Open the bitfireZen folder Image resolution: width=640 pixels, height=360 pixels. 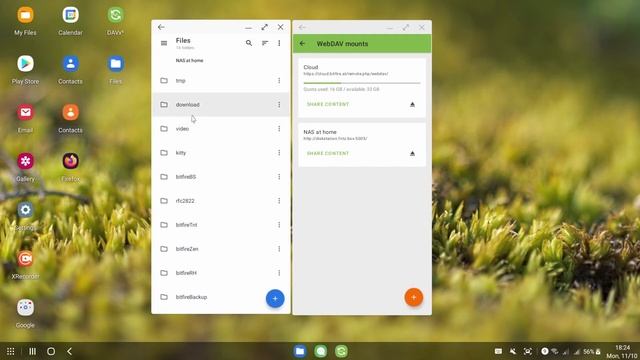click(221, 249)
